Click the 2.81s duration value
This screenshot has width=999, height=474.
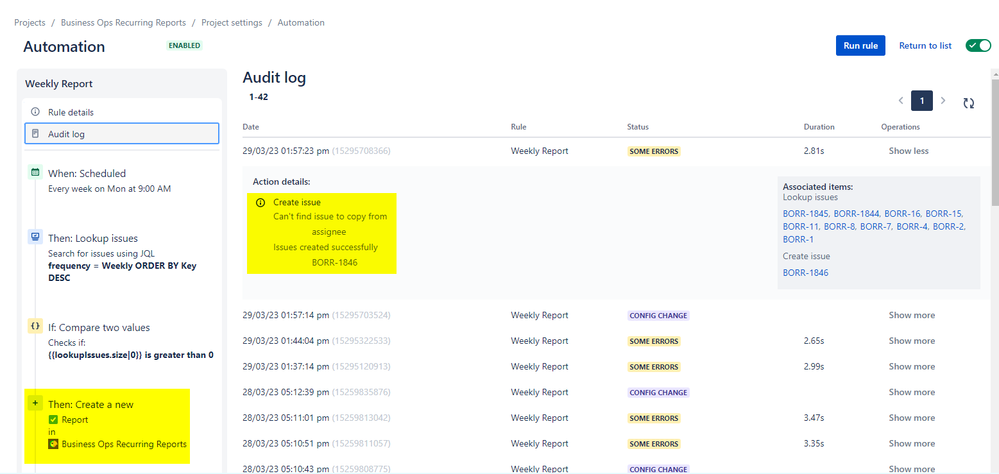(814, 151)
